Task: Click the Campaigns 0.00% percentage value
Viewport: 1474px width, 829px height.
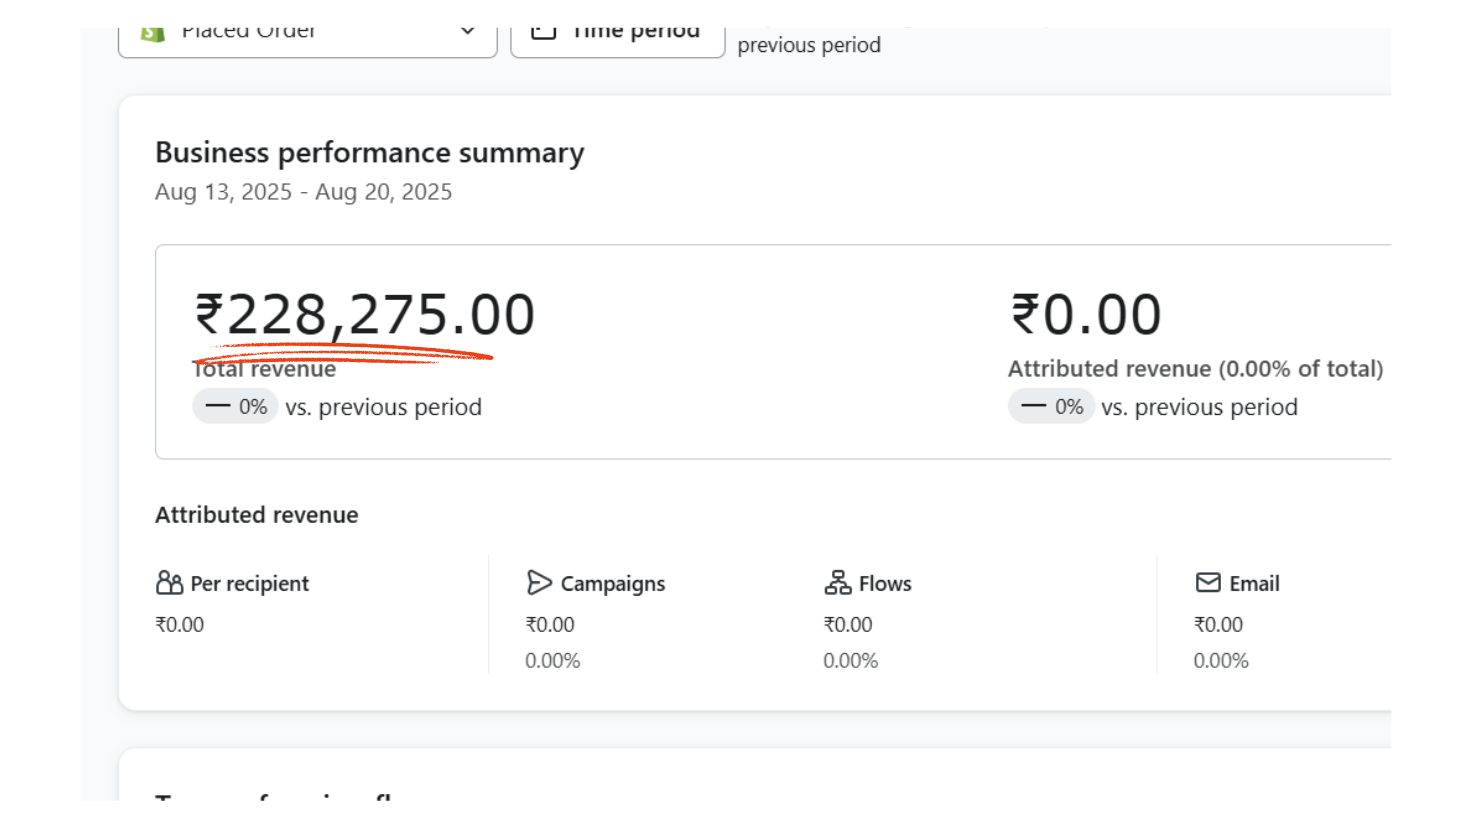Action: pos(552,661)
